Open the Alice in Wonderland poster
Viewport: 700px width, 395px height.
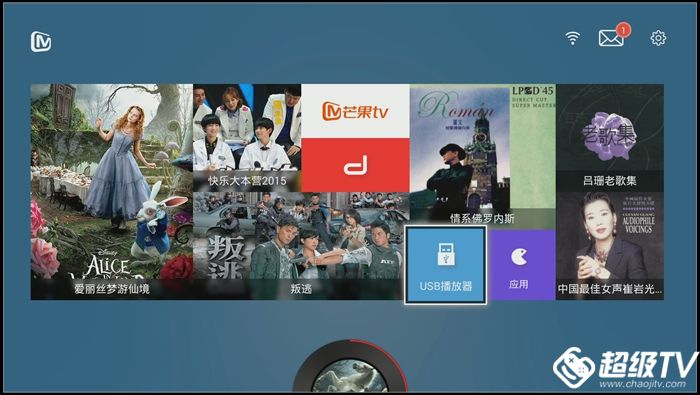coord(112,192)
